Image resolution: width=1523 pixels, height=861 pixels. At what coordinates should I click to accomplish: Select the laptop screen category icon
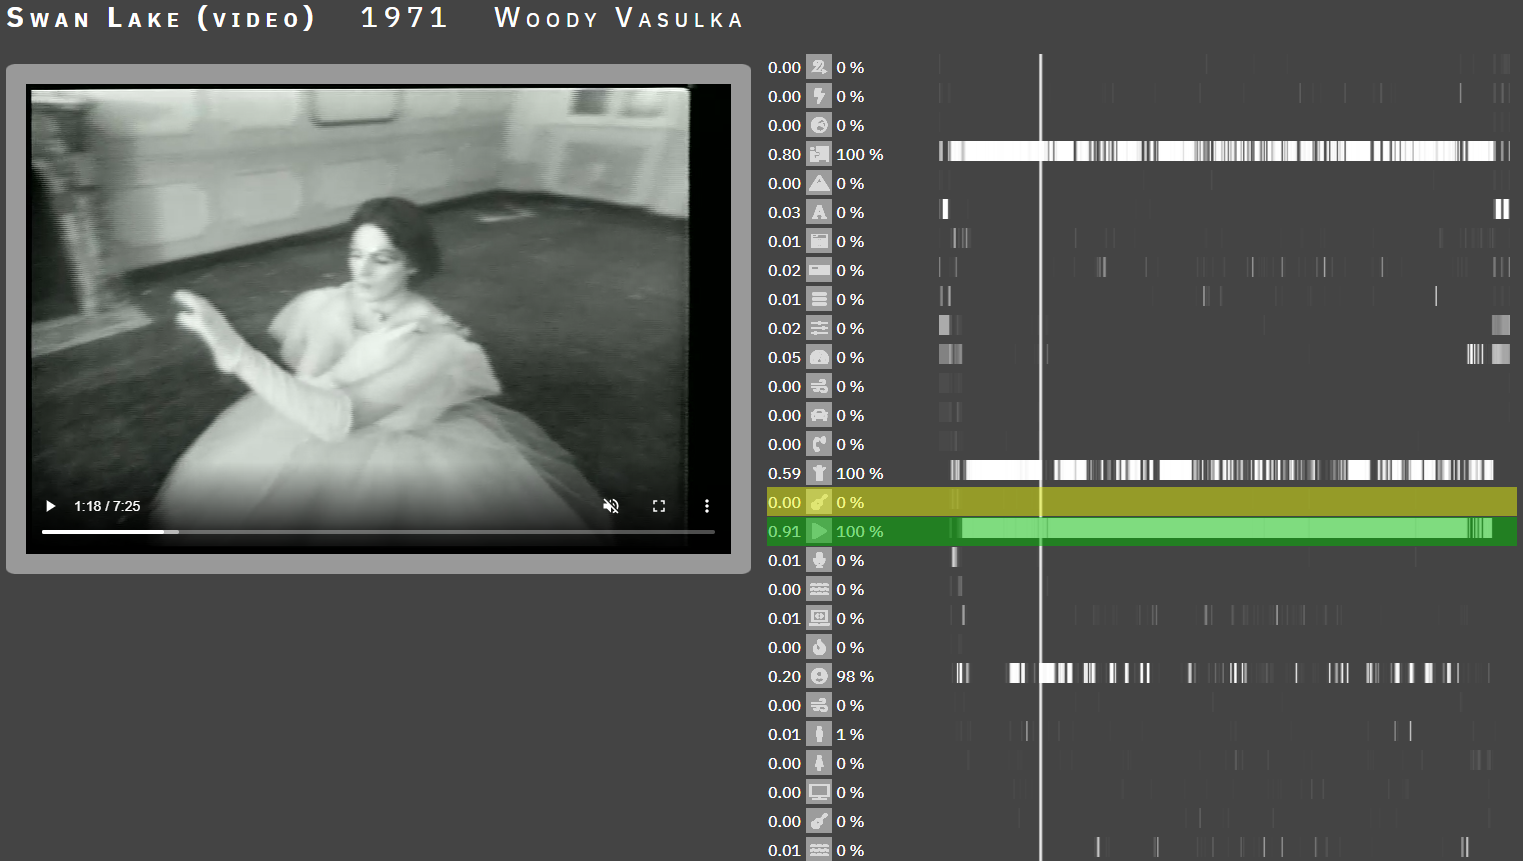(x=819, y=618)
